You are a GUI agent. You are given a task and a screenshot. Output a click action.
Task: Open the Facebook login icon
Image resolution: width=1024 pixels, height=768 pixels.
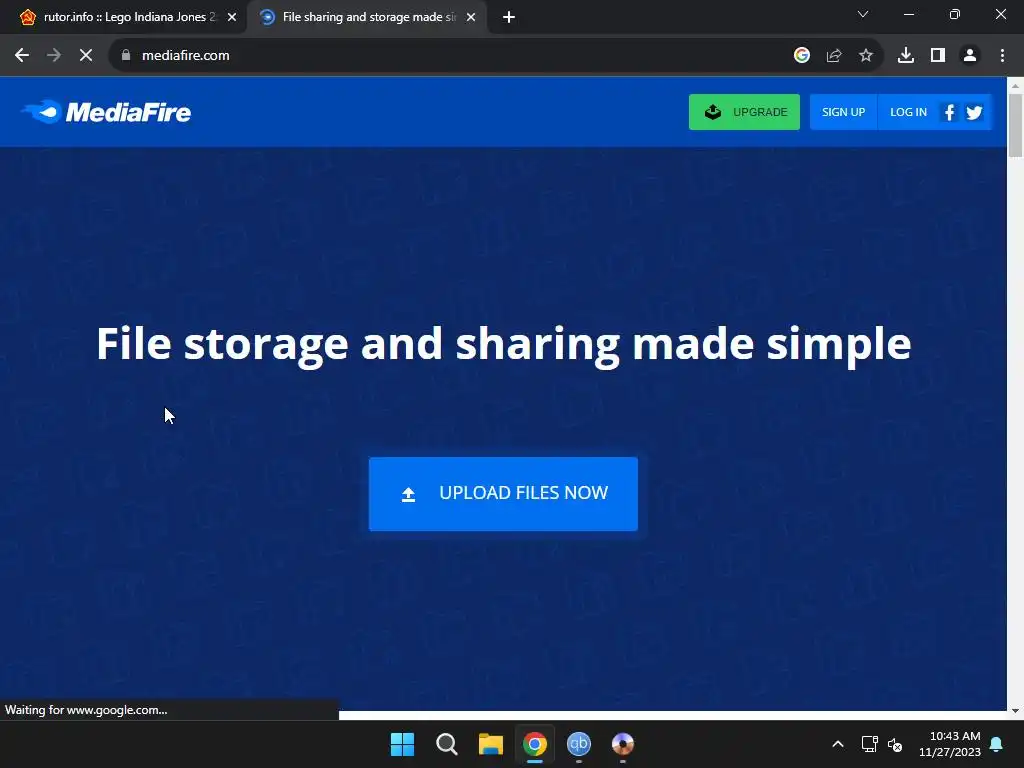coord(950,112)
